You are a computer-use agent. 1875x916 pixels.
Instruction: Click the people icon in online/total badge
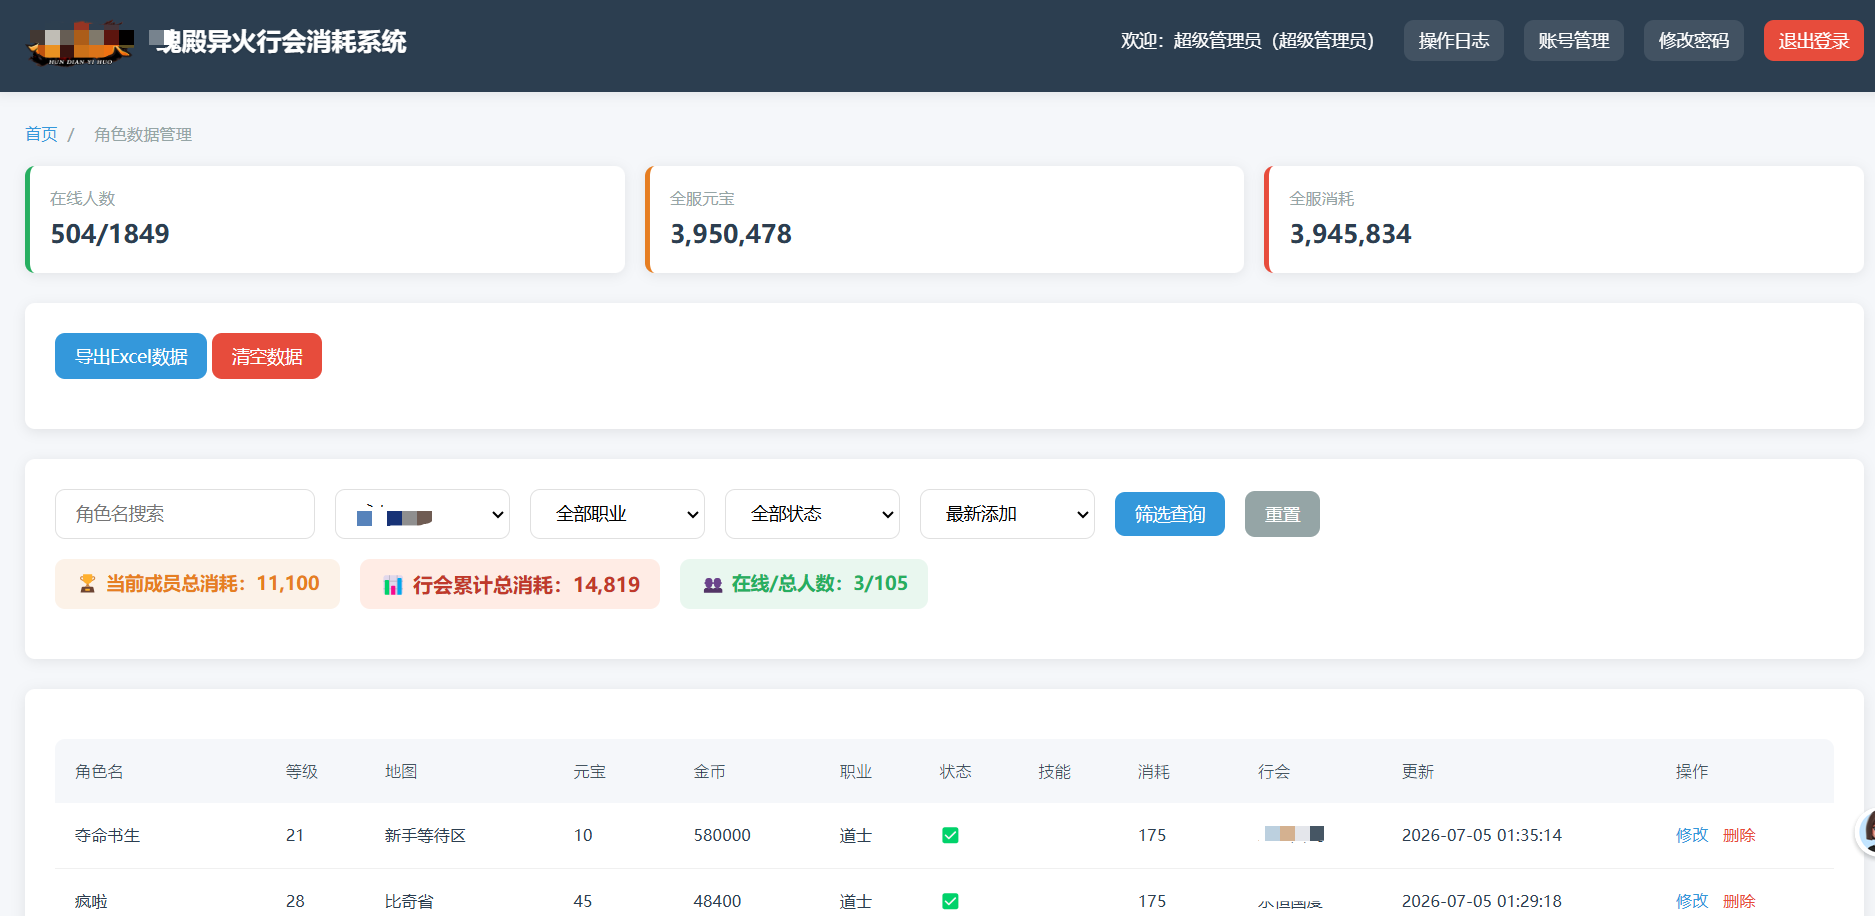click(x=712, y=585)
